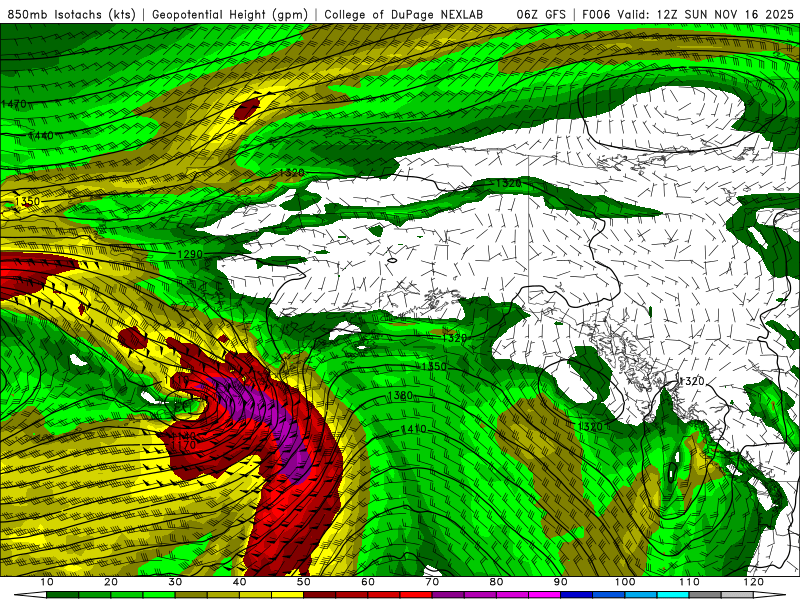
Task: Click the color bar label 40
Action: point(239,582)
